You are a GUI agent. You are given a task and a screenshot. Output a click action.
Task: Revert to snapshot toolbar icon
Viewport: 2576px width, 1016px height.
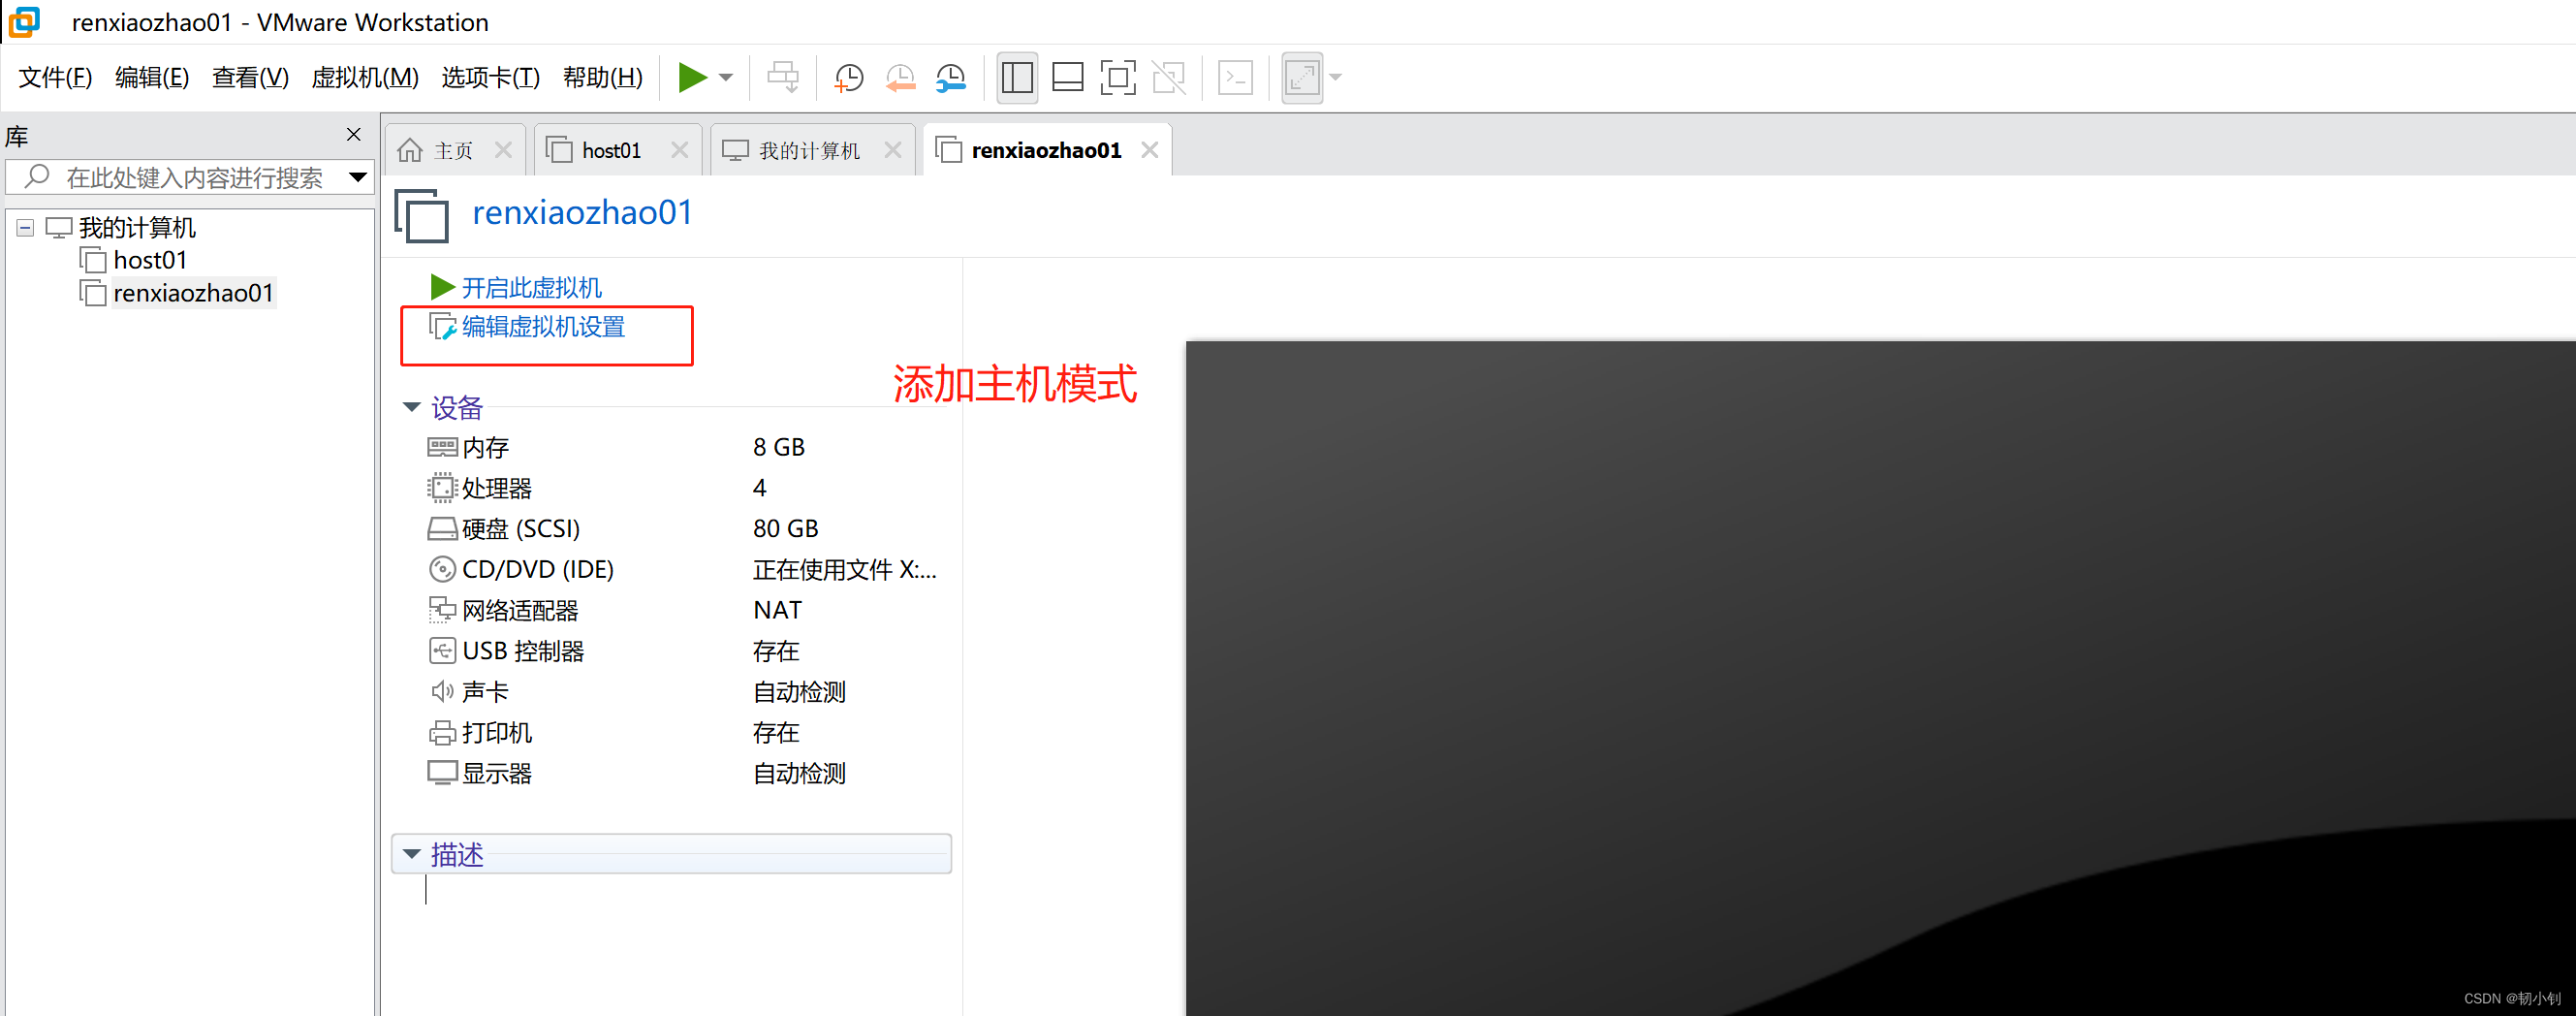900,77
